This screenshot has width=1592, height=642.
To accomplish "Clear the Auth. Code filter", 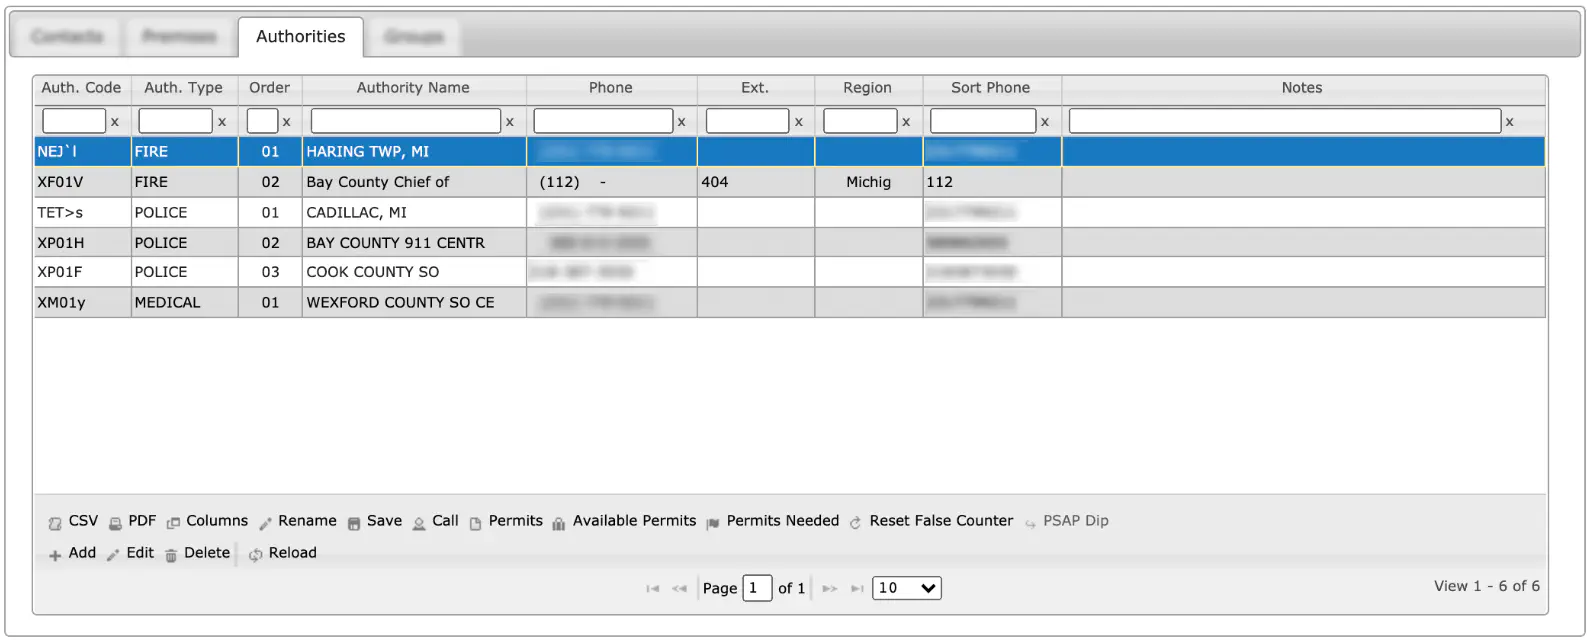I will click(115, 122).
